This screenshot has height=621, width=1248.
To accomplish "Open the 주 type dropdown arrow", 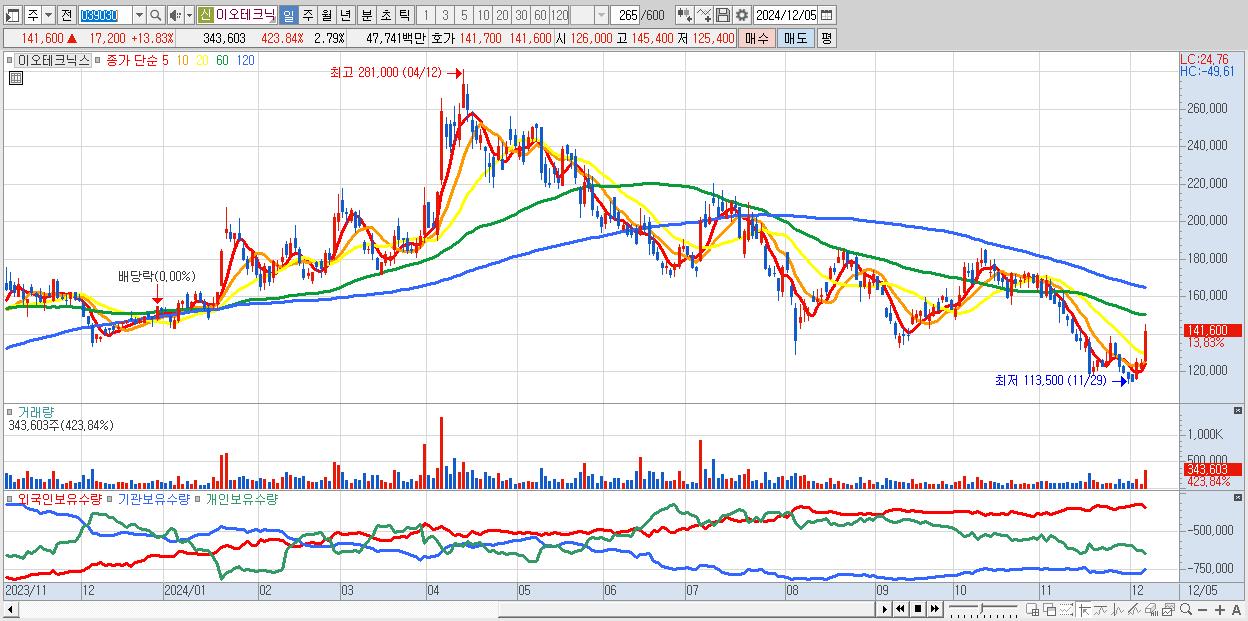I will [49, 15].
